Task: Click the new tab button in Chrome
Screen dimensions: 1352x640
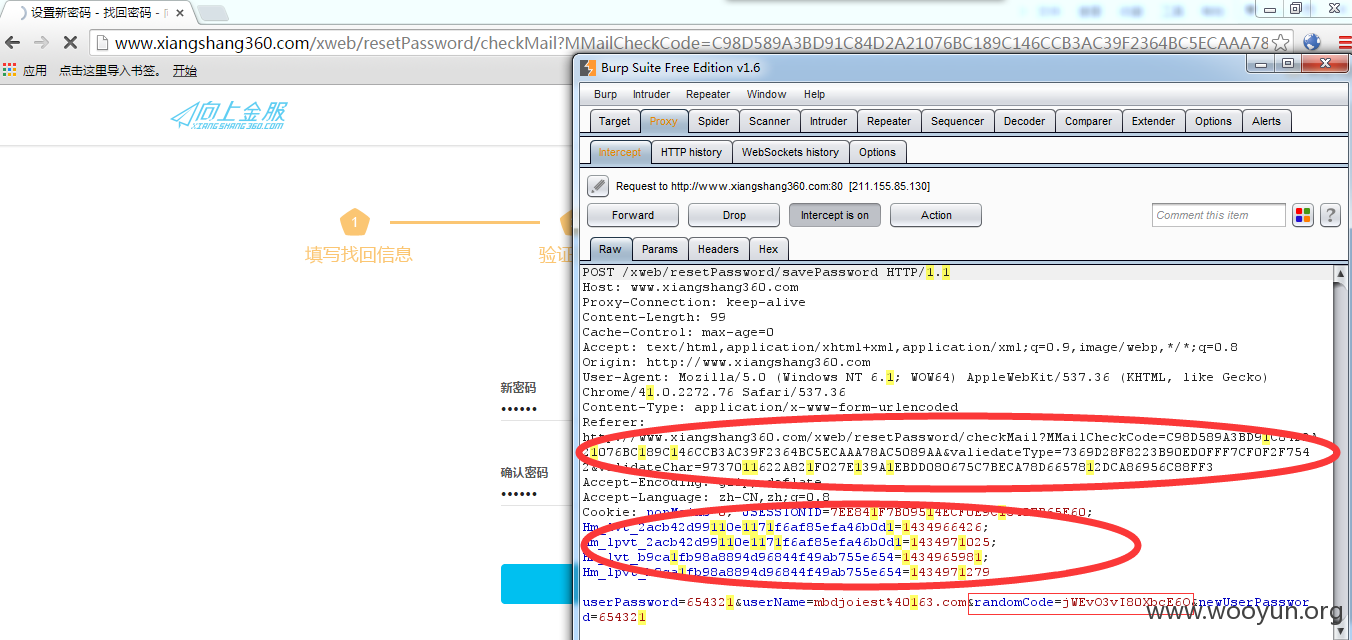Action: tap(211, 13)
